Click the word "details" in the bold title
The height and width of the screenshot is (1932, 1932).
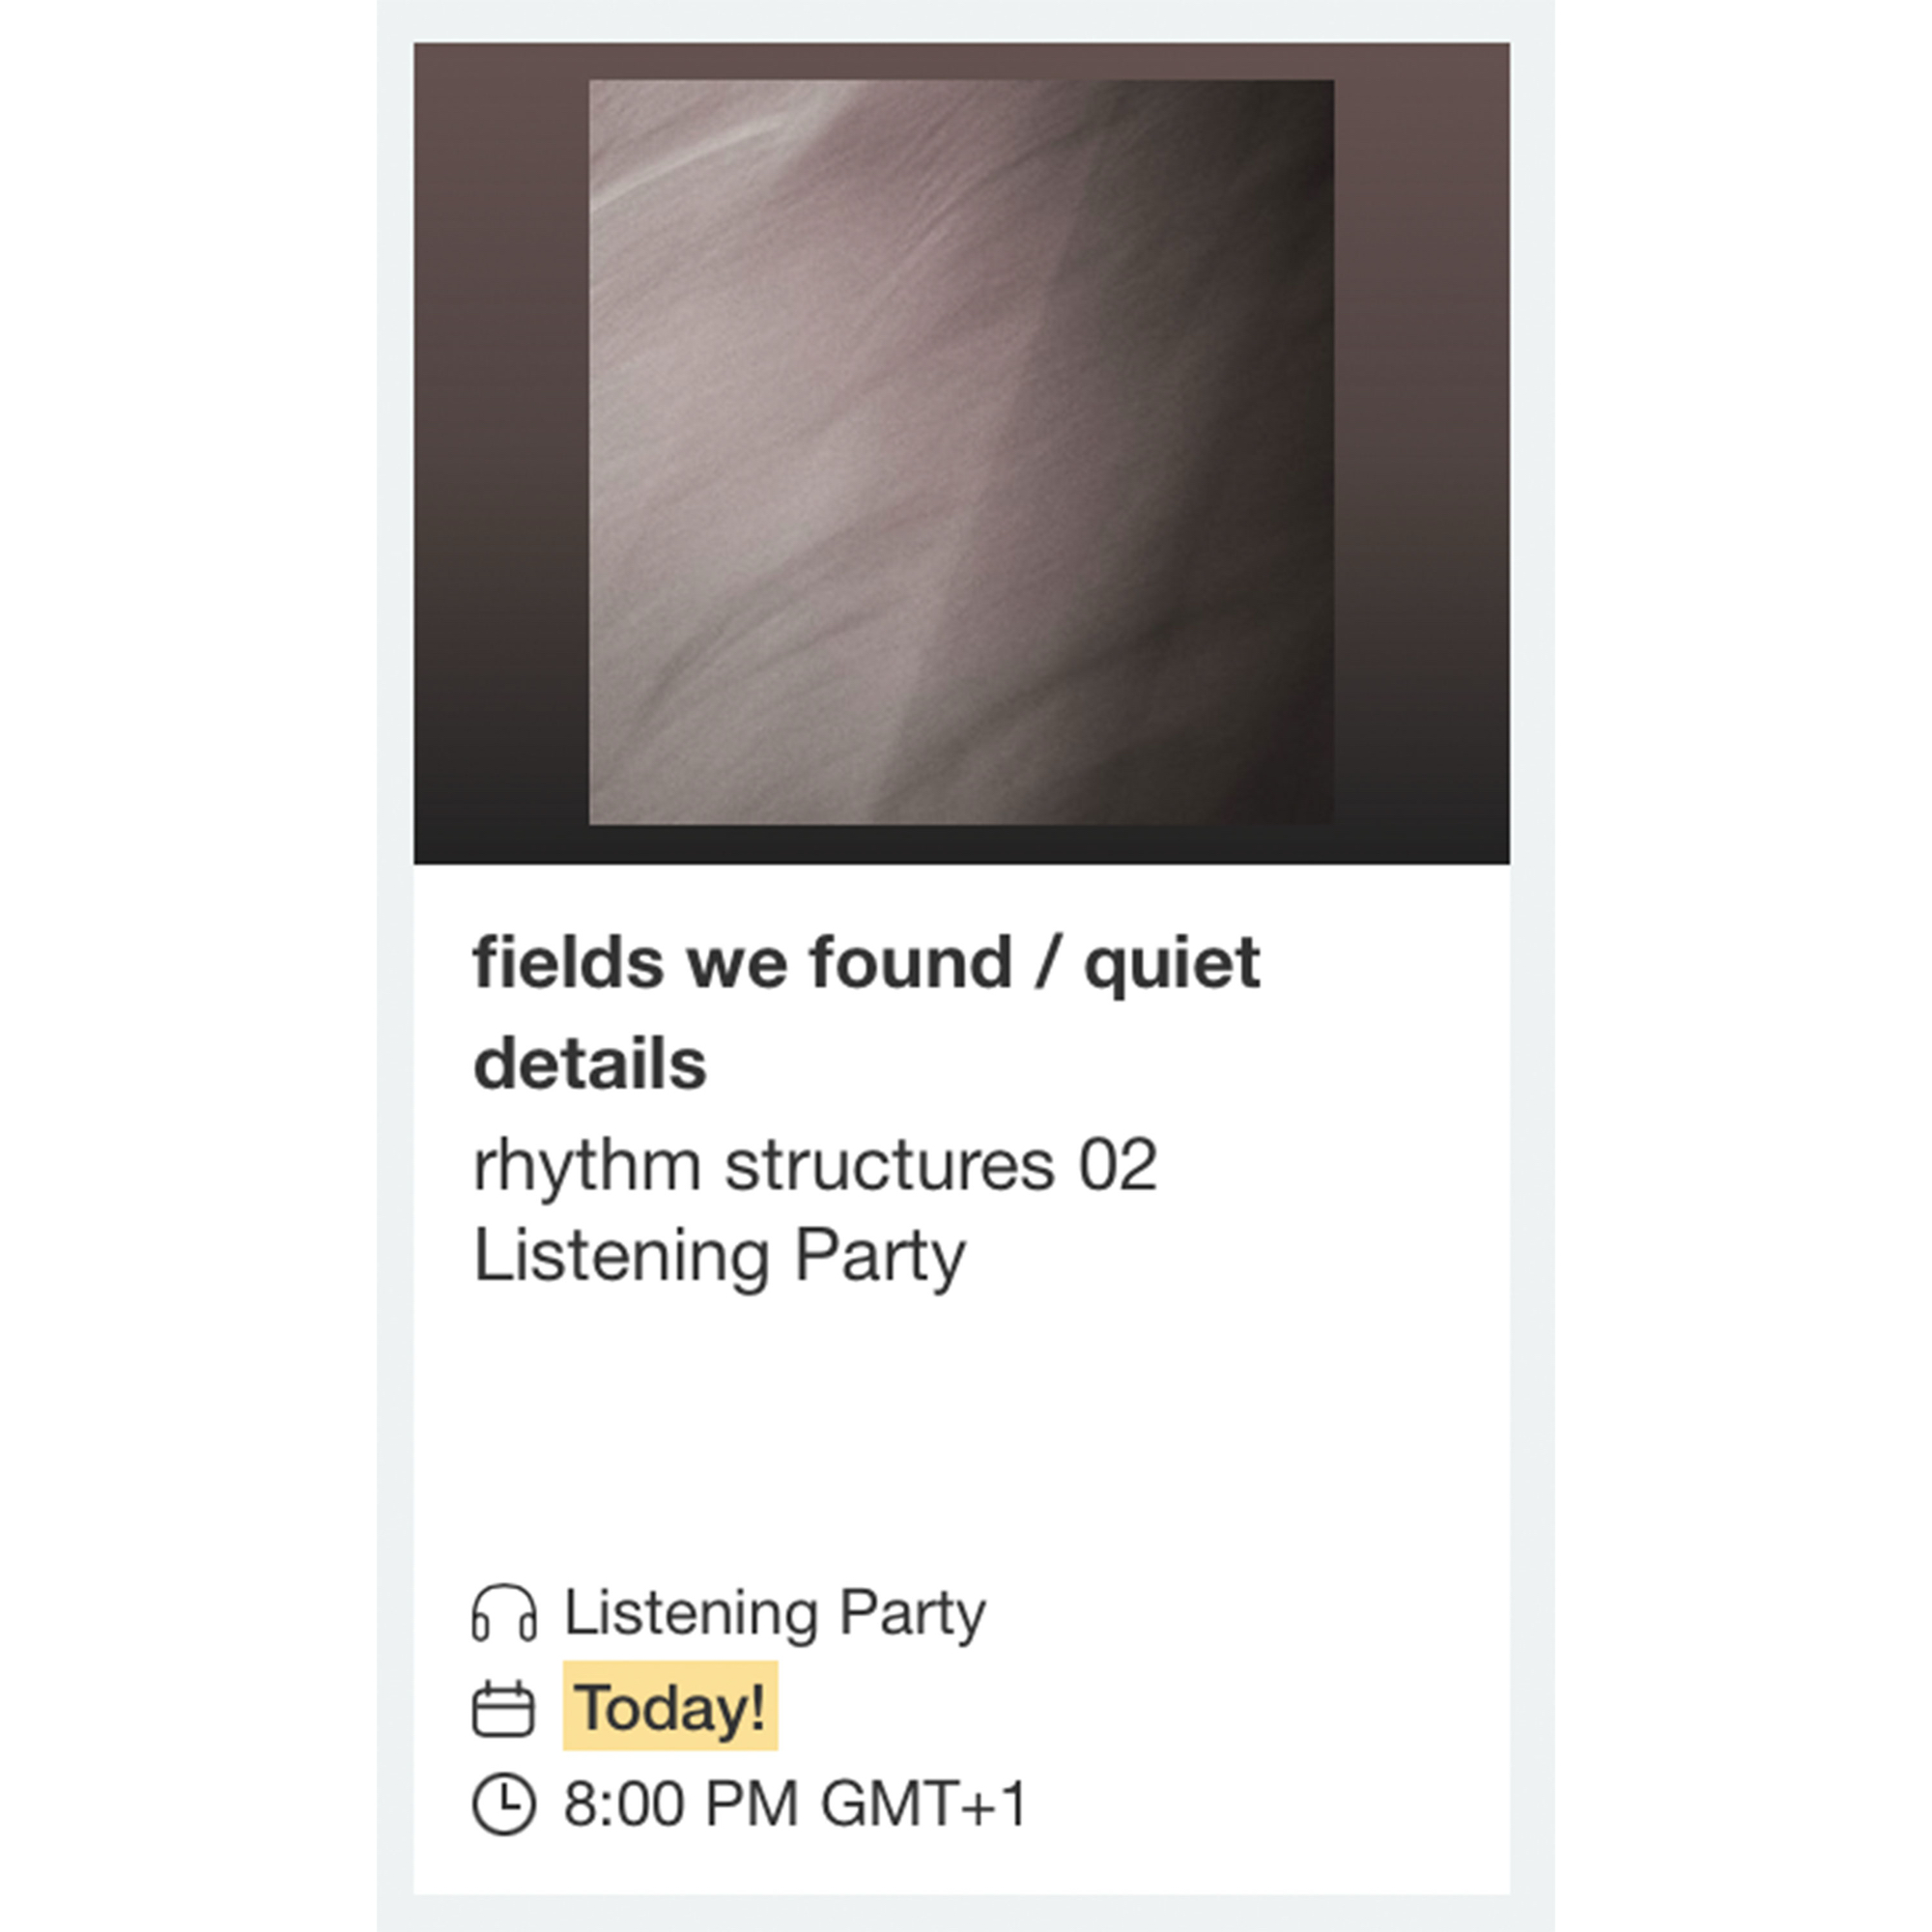coord(590,1063)
